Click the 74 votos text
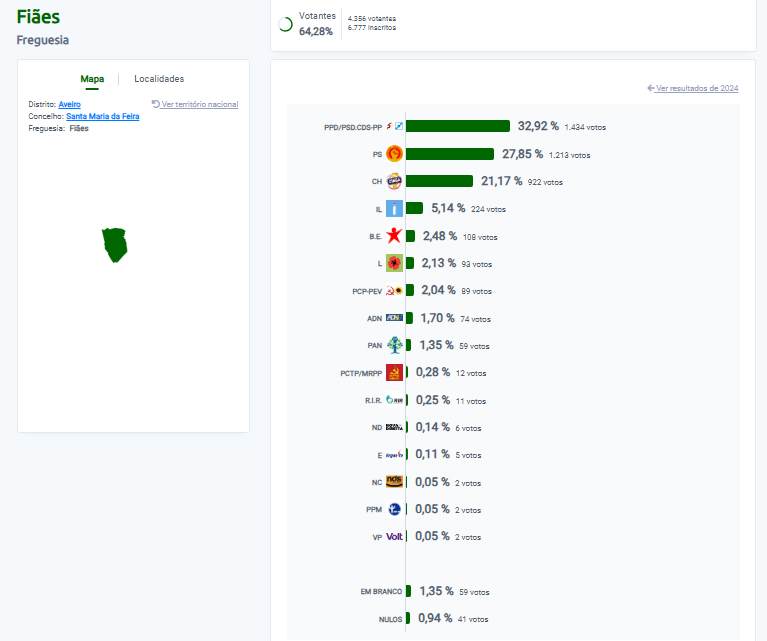Image resolution: width=767 pixels, height=641 pixels. pos(475,319)
